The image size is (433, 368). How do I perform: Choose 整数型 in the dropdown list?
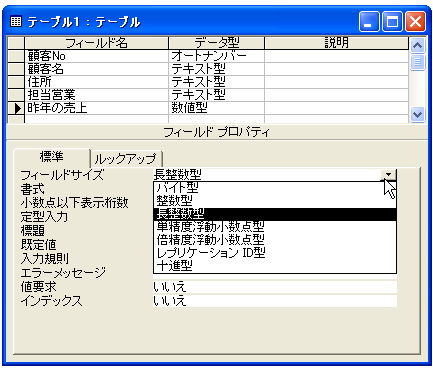coord(275,201)
